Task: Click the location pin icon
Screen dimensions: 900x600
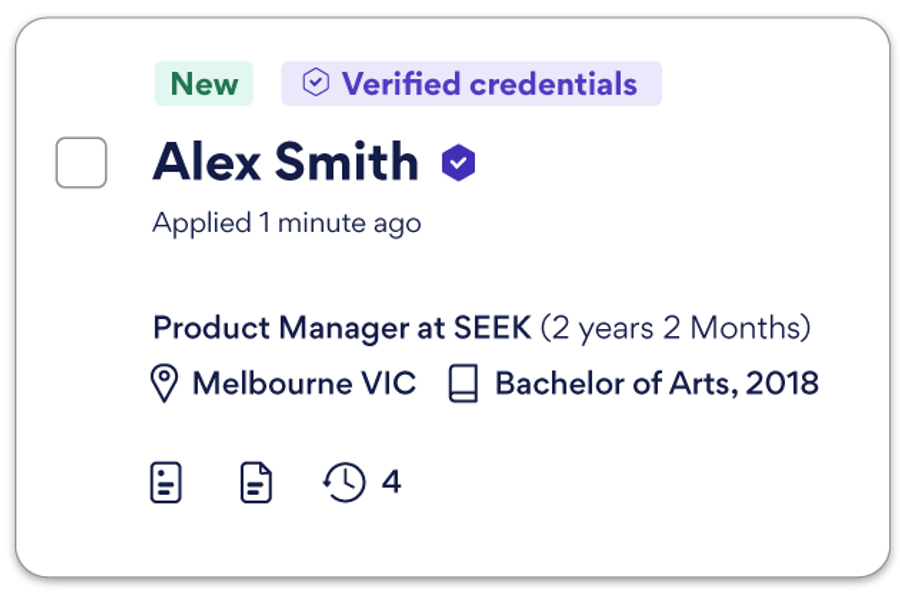Action: coord(164,384)
